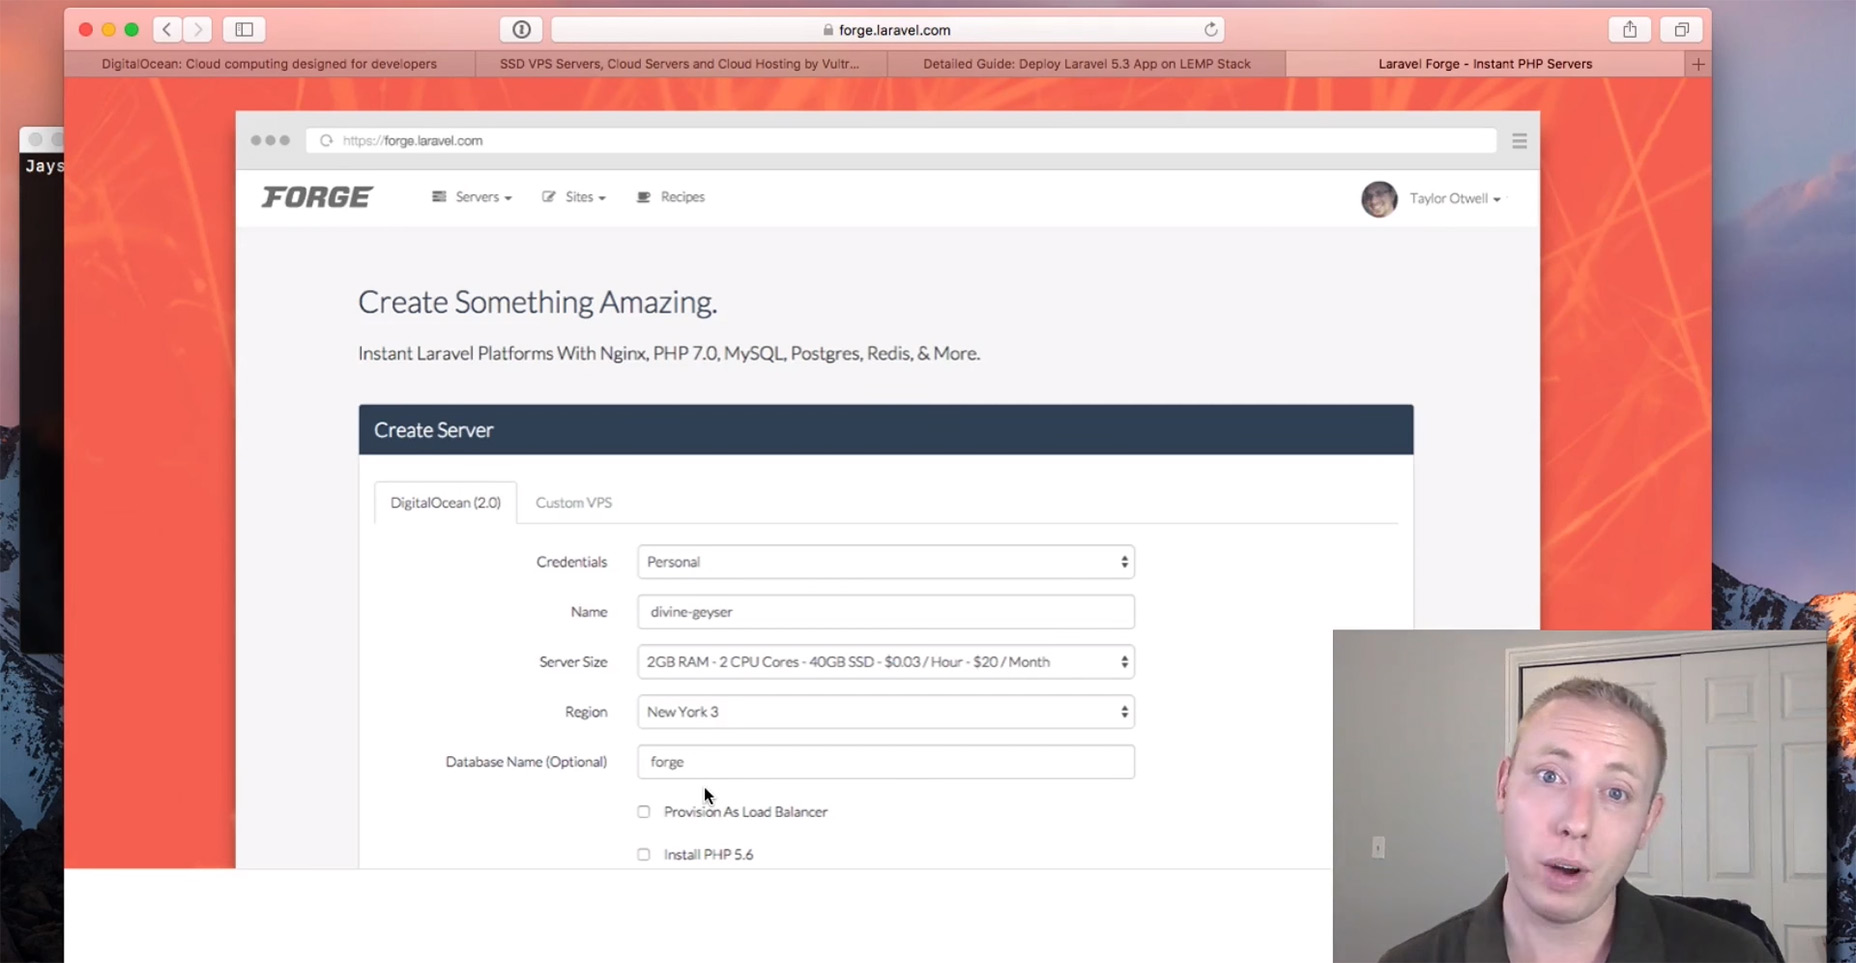The width and height of the screenshot is (1856, 963).
Task: Open the Credentials dropdown showing Personal
Action: point(886,562)
